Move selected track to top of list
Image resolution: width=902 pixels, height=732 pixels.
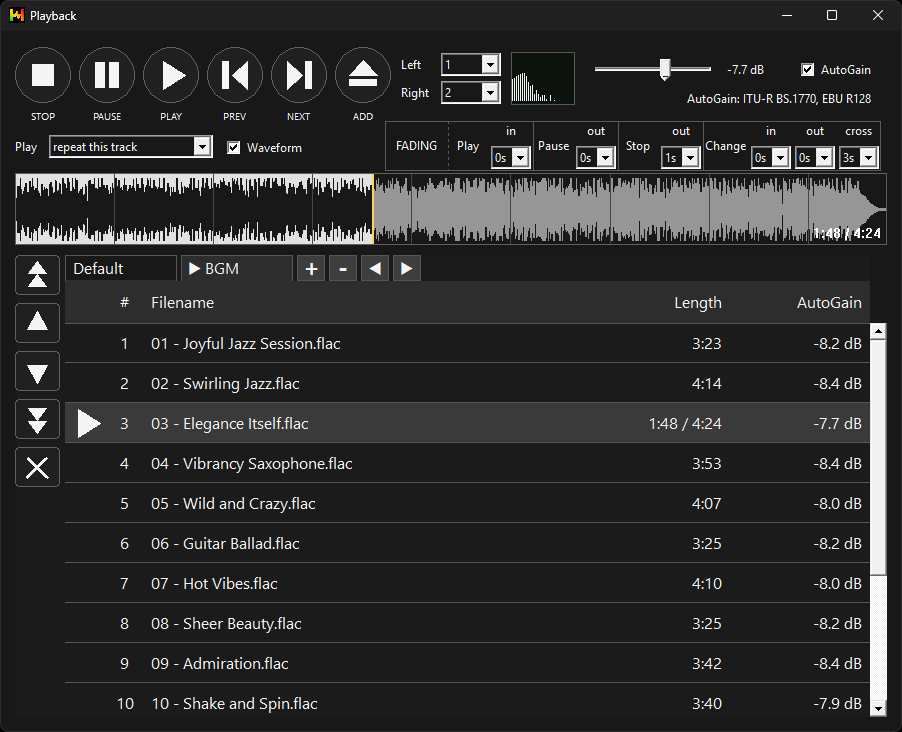[x=37, y=274]
